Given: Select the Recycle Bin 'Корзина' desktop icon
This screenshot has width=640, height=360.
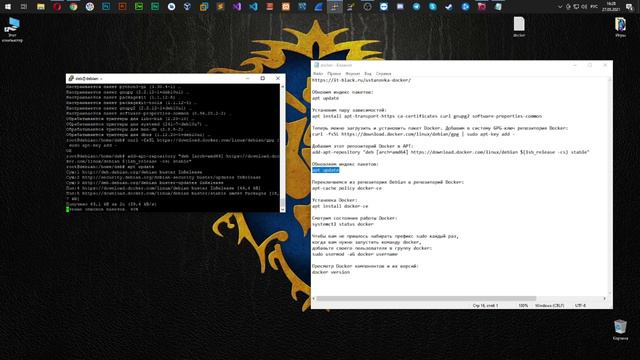Looking at the screenshot, I should point(620,330).
